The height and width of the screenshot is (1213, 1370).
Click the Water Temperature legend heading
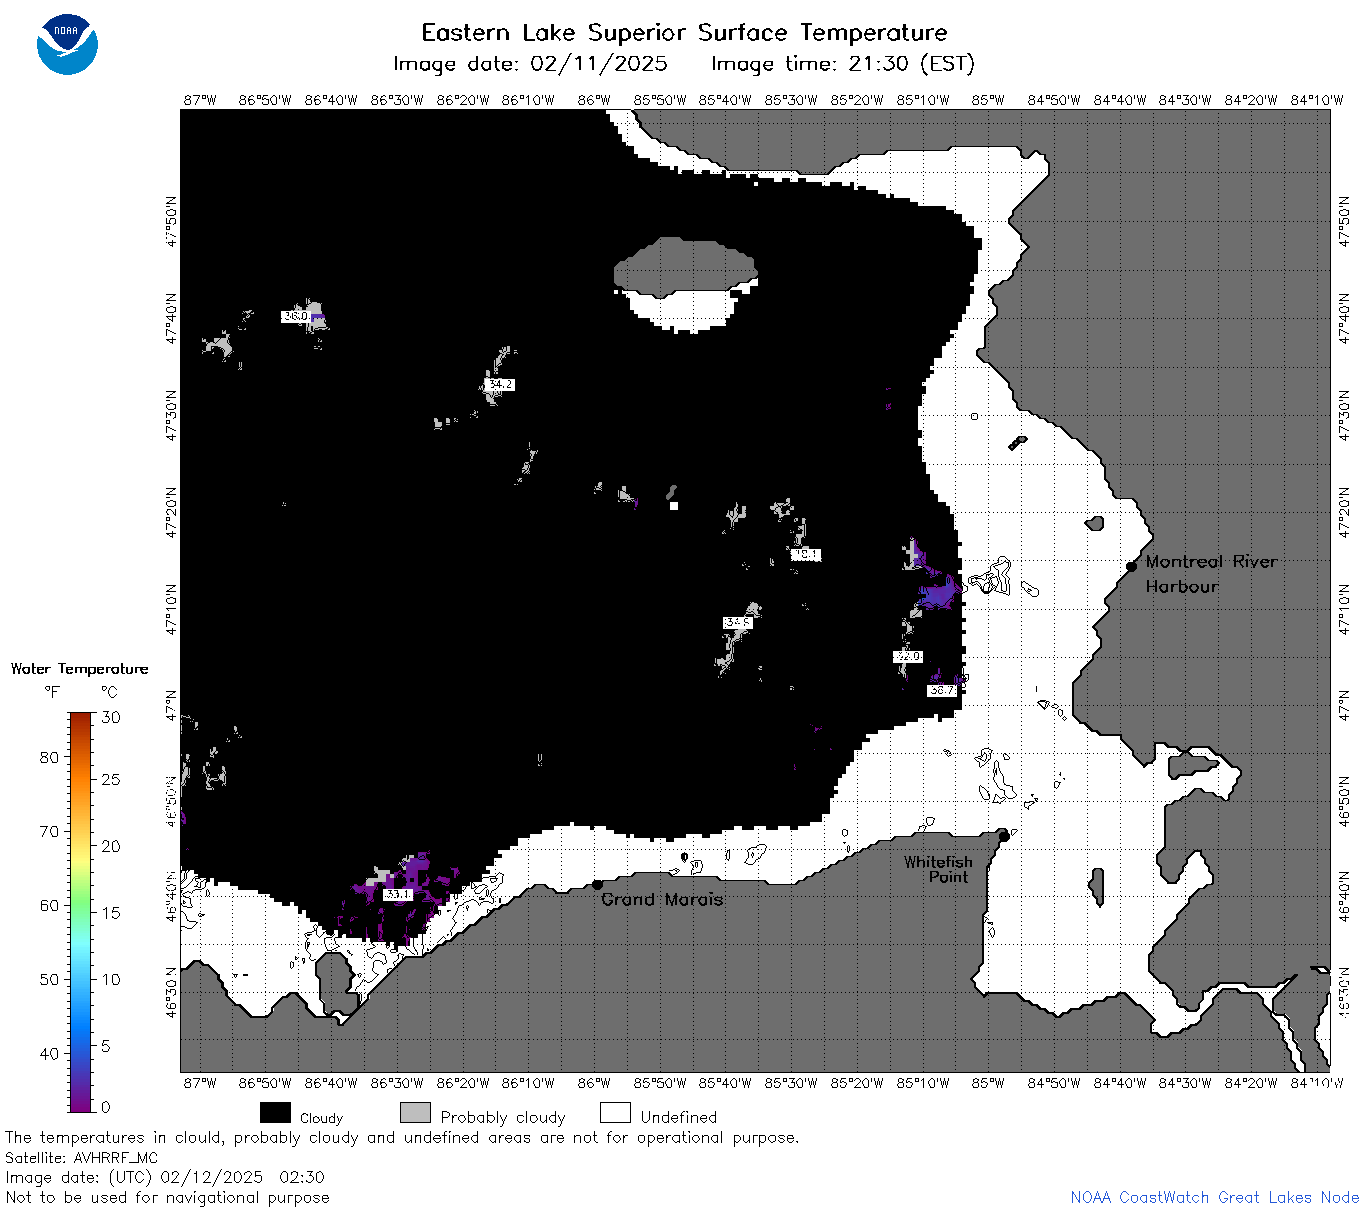79,669
